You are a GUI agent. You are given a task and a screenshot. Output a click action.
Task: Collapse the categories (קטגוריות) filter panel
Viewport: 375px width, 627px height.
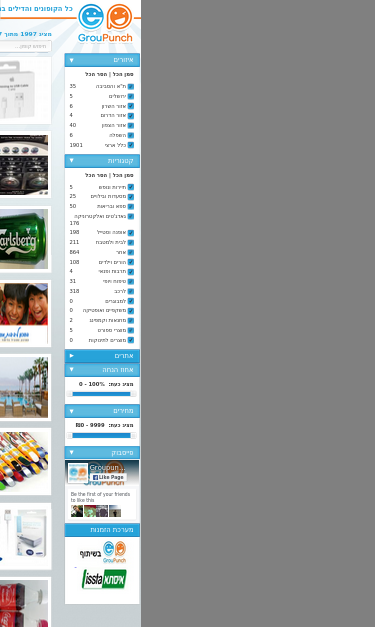click(102, 161)
